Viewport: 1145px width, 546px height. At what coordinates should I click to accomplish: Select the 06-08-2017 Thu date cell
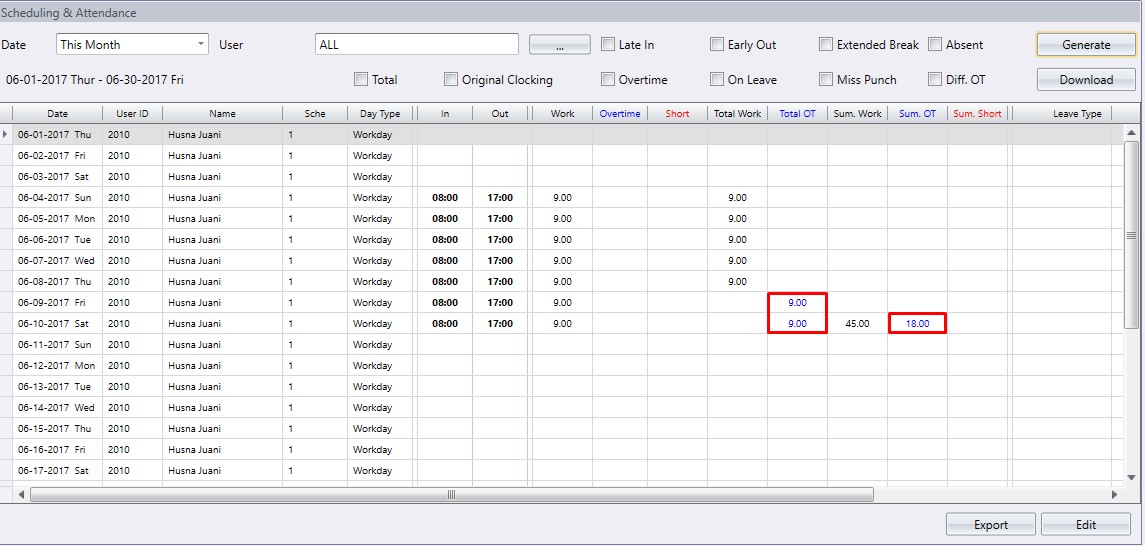point(58,282)
